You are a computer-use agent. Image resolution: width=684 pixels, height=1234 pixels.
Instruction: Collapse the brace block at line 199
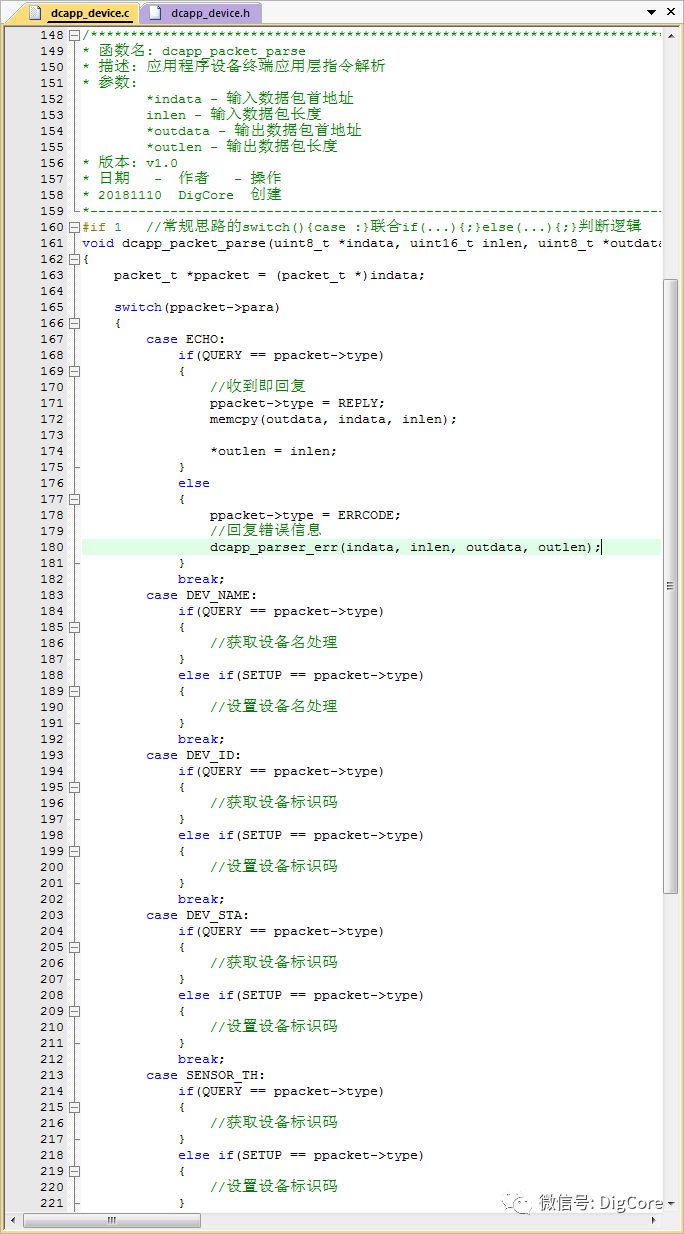click(74, 851)
